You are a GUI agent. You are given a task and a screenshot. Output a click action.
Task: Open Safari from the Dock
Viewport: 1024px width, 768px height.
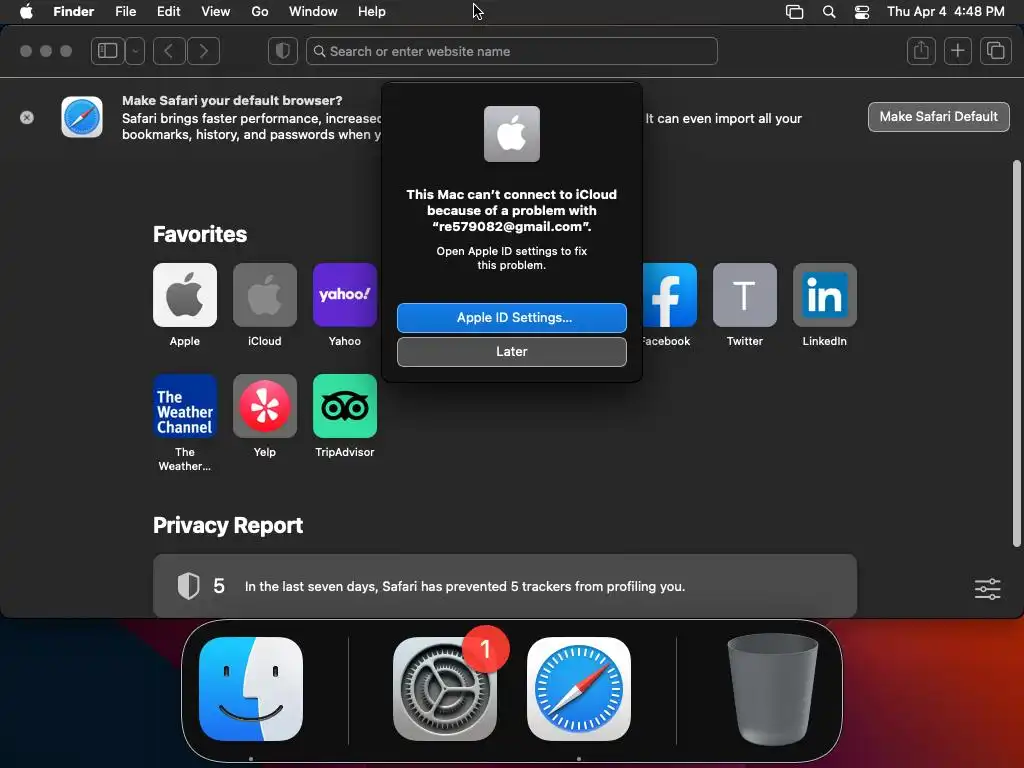(x=579, y=689)
